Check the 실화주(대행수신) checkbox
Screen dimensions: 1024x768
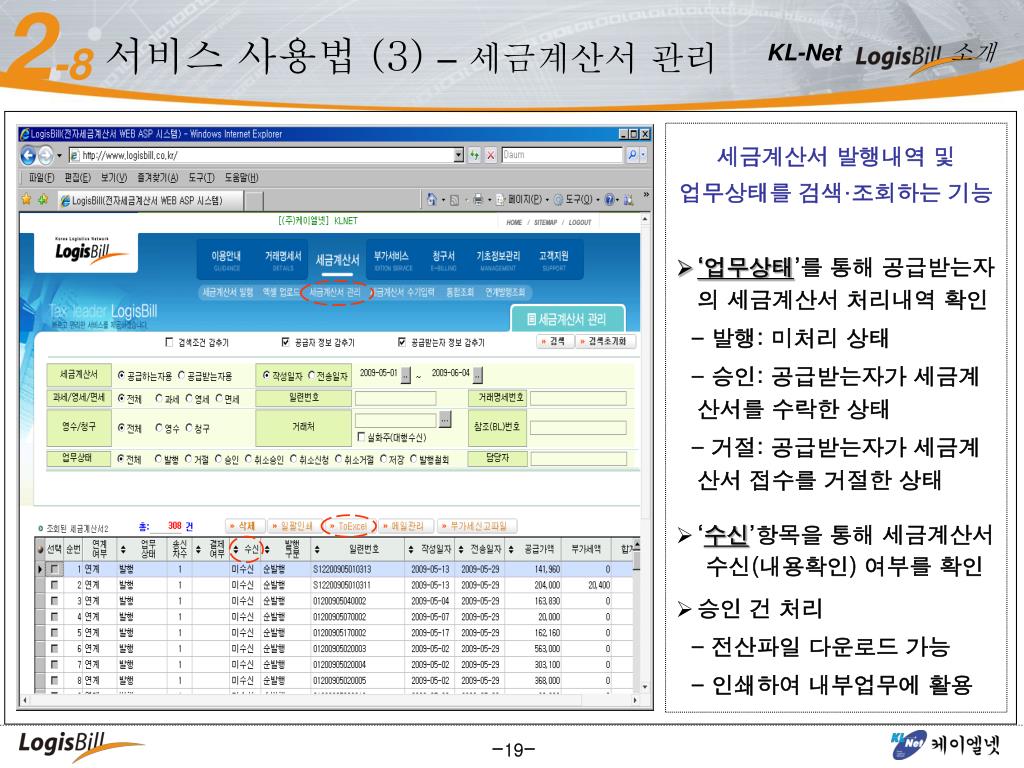coord(361,437)
